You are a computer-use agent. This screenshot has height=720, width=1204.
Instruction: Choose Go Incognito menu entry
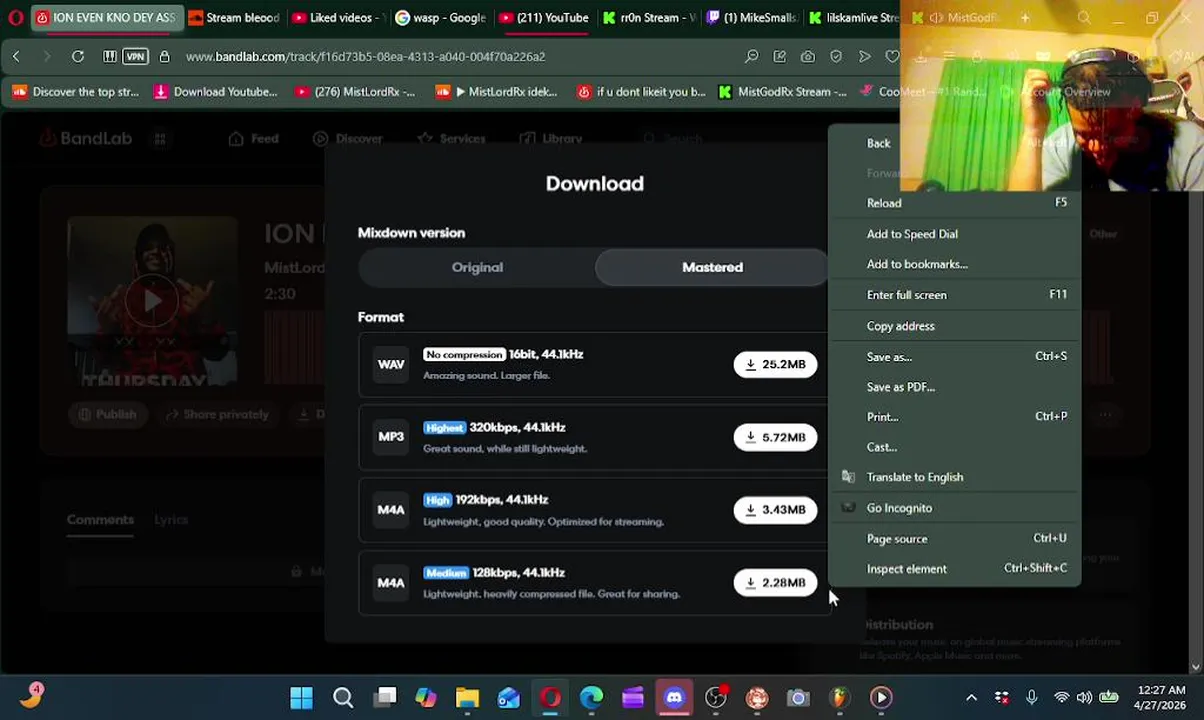pyautogui.click(x=954, y=508)
